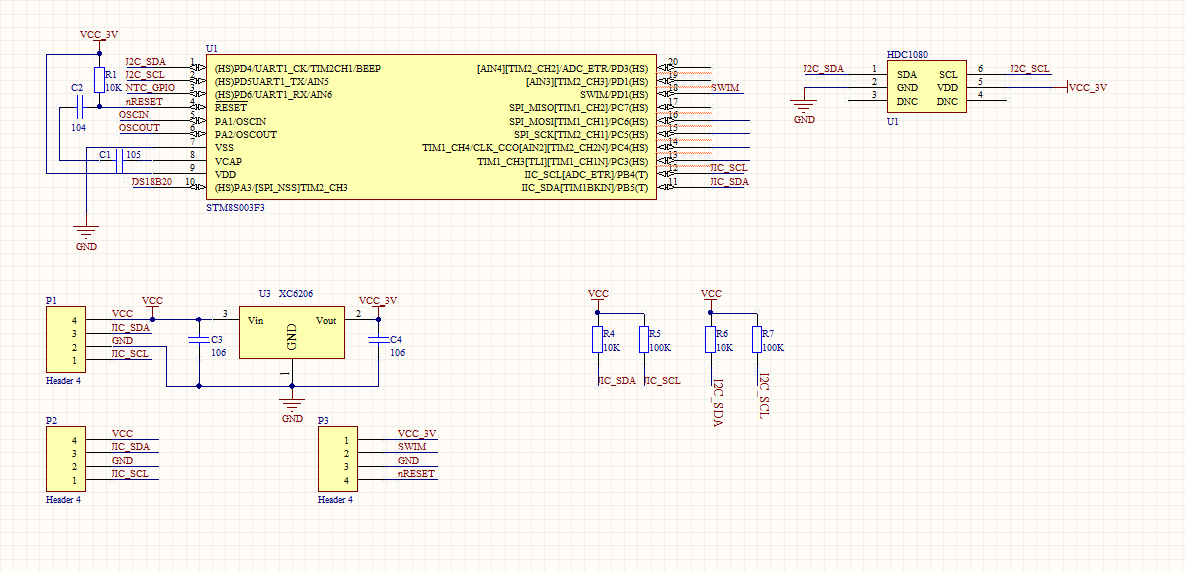1185x572 pixels.
Task: Click the HDC1080 part name text
Action: click(x=907, y=55)
